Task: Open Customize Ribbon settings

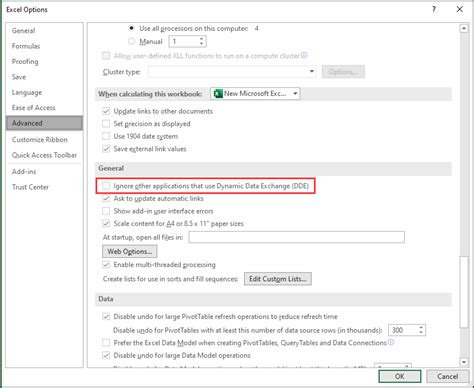Action: pyautogui.click(x=40, y=140)
